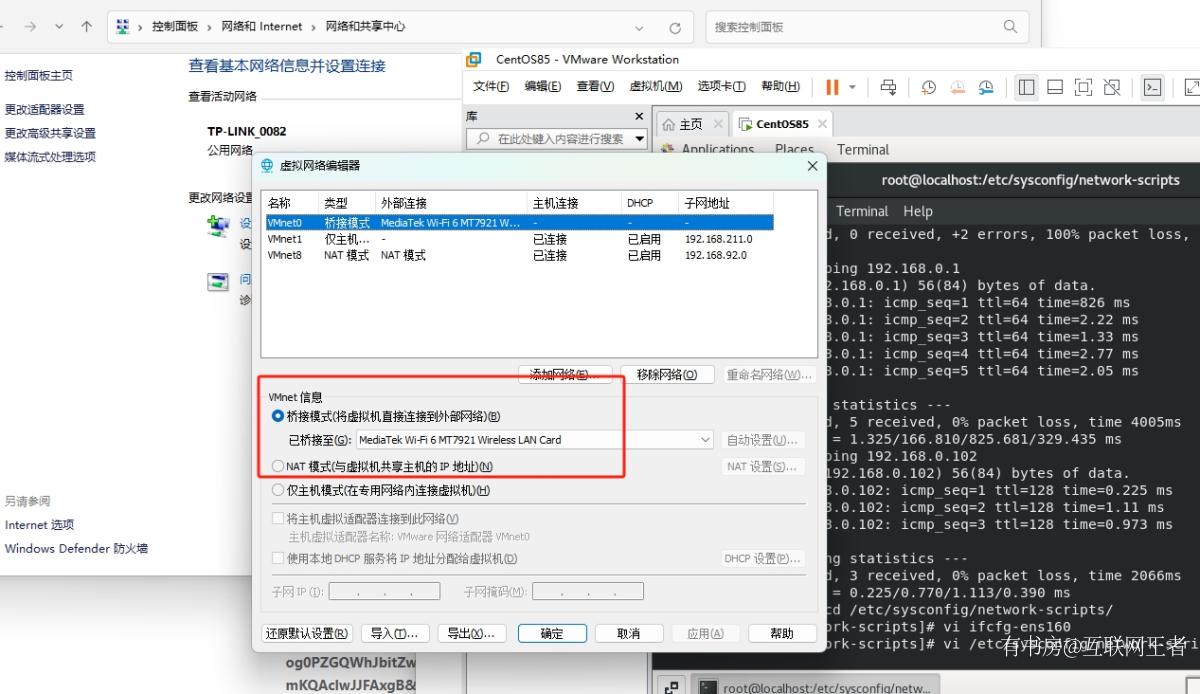The height and width of the screenshot is (694, 1200).
Task: Open the 帮助(H) menu in VMware menu bar
Action: tap(780, 87)
